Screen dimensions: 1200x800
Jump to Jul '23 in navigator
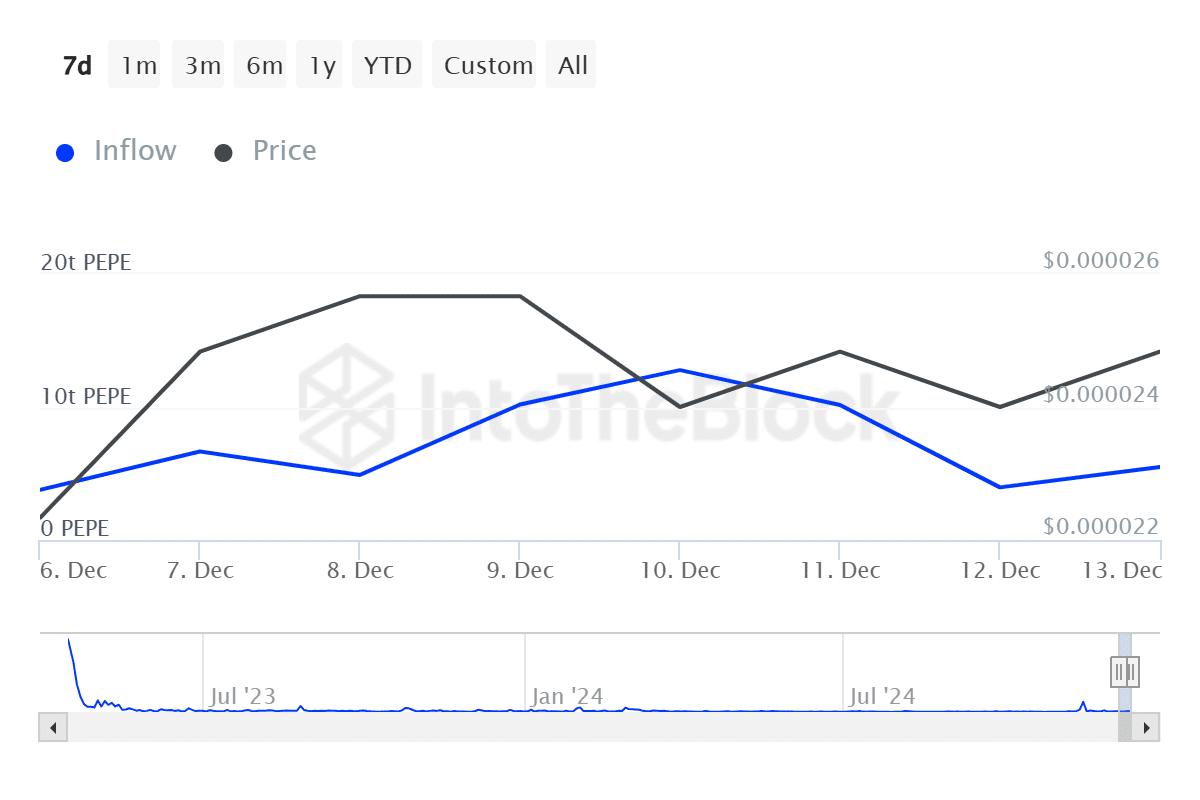click(x=242, y=696)
